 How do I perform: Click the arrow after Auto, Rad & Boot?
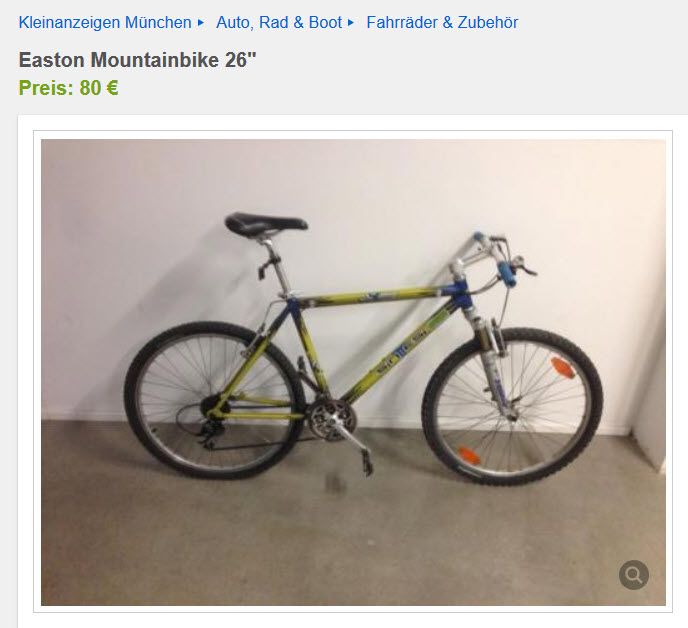[x=351, y=22]
